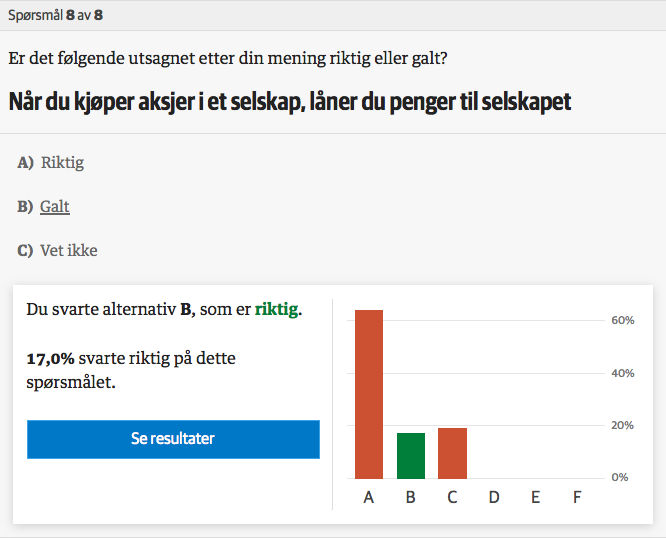Click the C label under the chart

(x=452, y=497)
